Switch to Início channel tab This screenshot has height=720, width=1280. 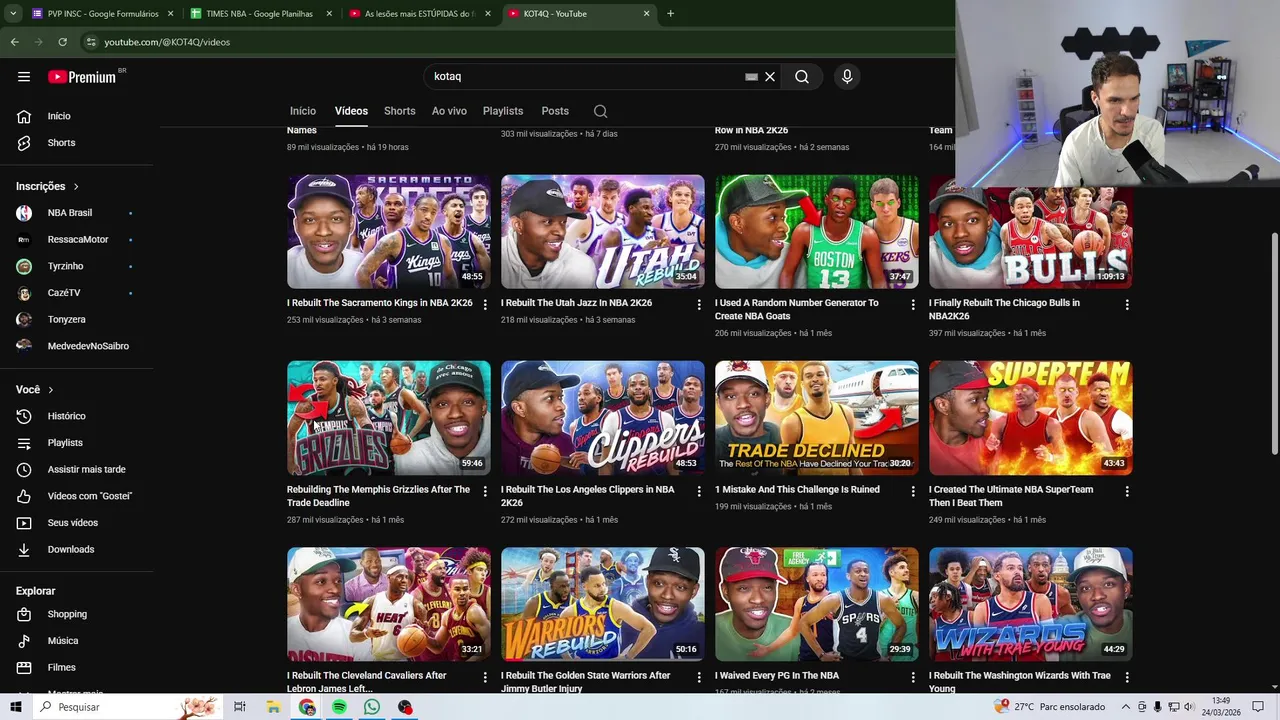click(303, 111)
